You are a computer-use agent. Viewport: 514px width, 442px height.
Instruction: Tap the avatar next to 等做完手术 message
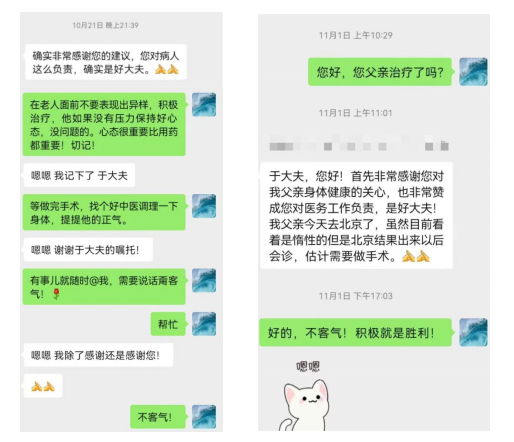pyautogui.click(x=204, y=206)
